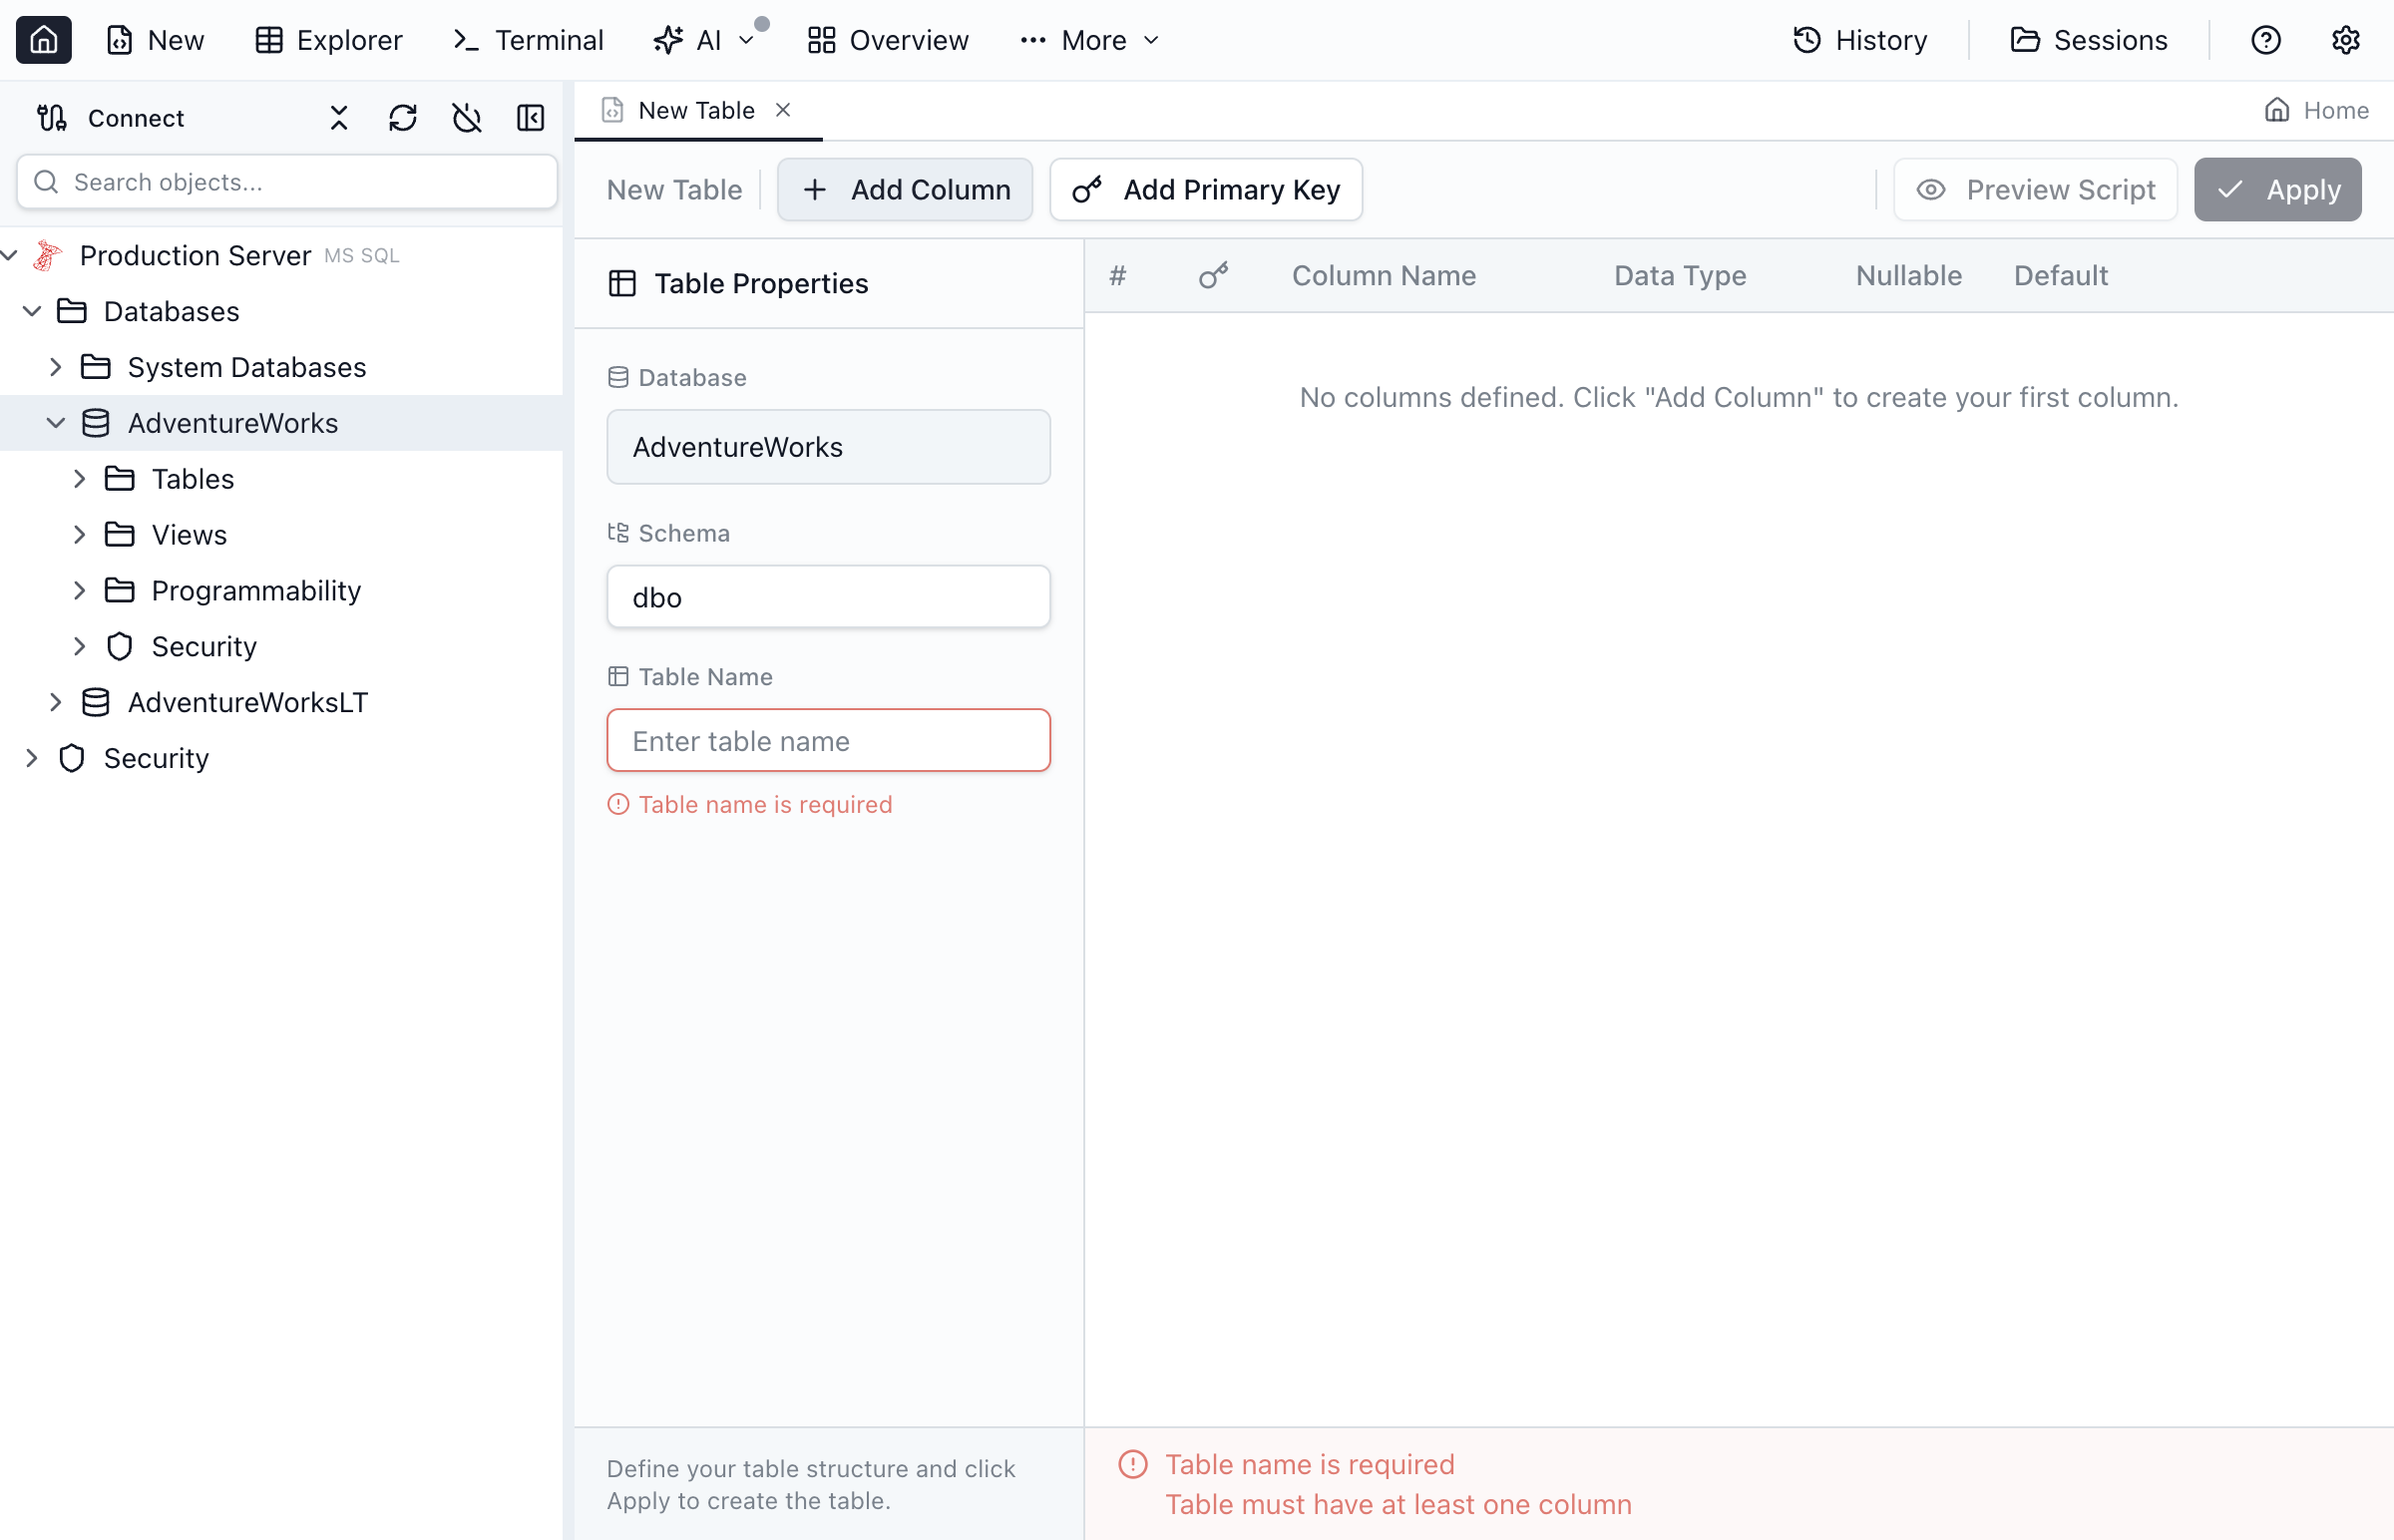2394x1540 pixels.
Task: Open settings gear icon
Action: coord(2345,40)
